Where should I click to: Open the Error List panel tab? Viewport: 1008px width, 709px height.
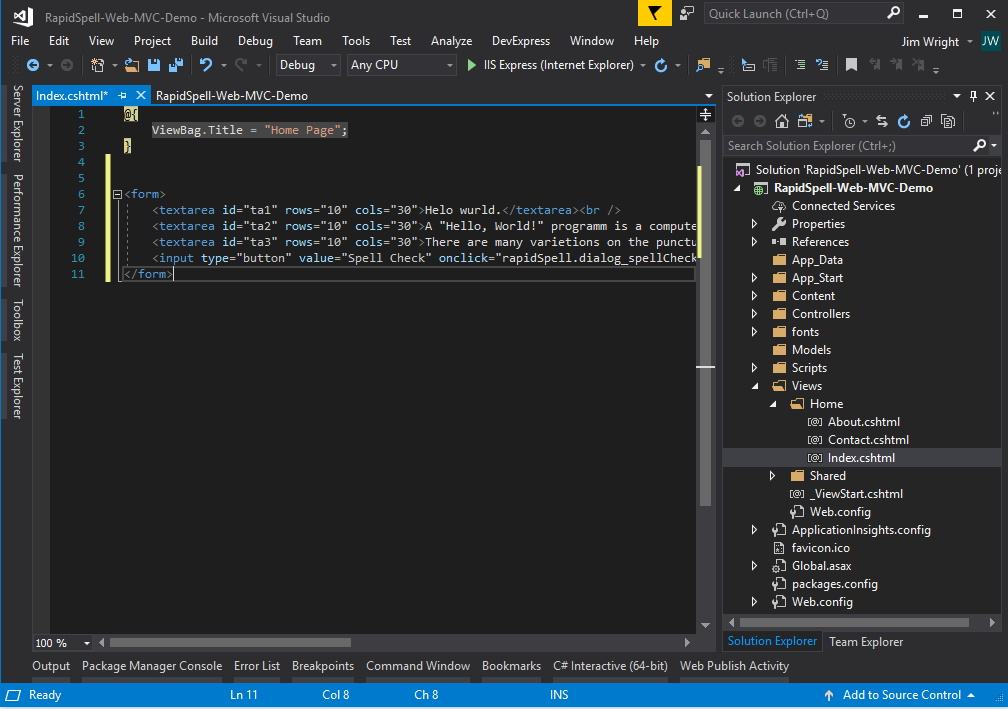(x=257, y=666)
